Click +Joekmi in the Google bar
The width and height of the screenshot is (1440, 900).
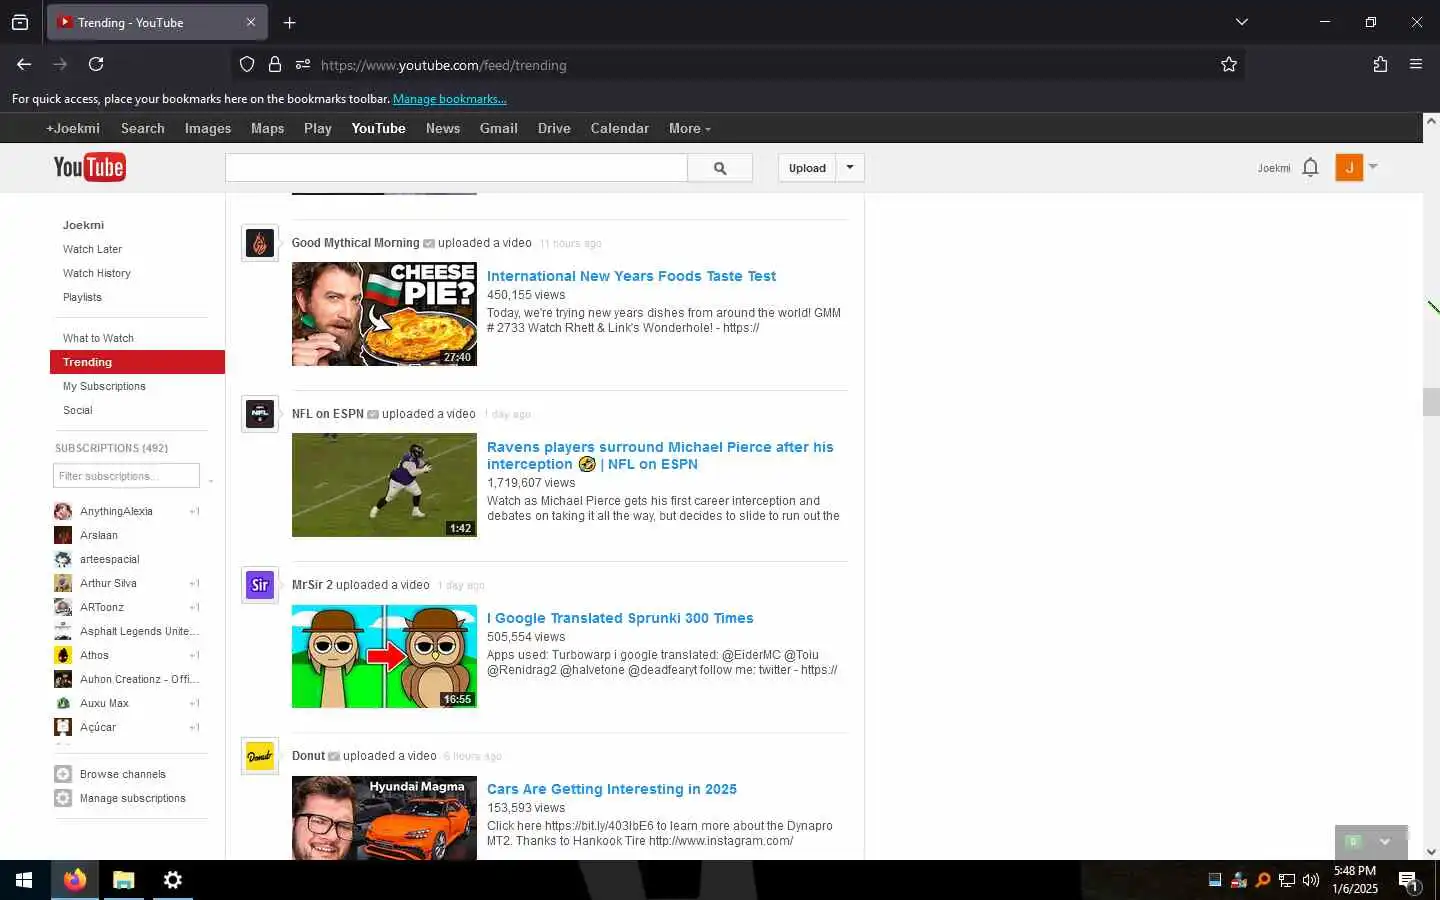tap(73, 128)
